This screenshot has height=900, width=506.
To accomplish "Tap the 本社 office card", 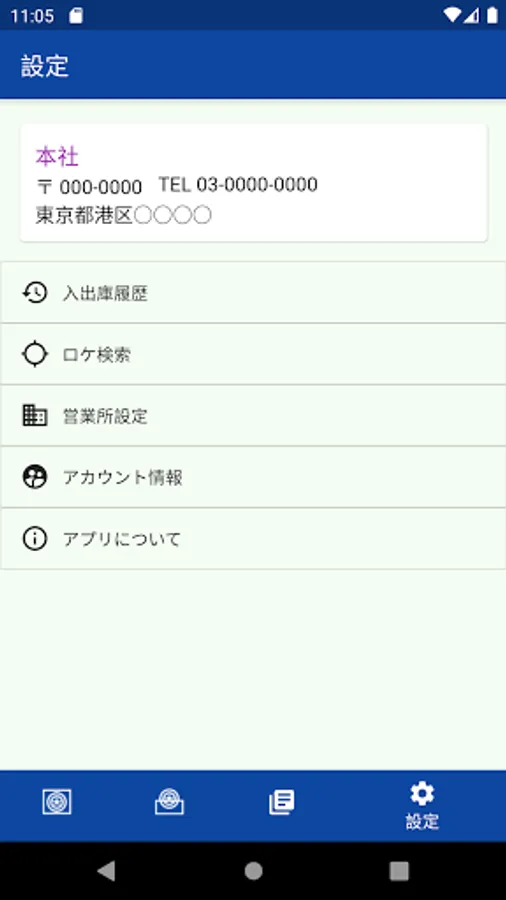I will 254,183.
